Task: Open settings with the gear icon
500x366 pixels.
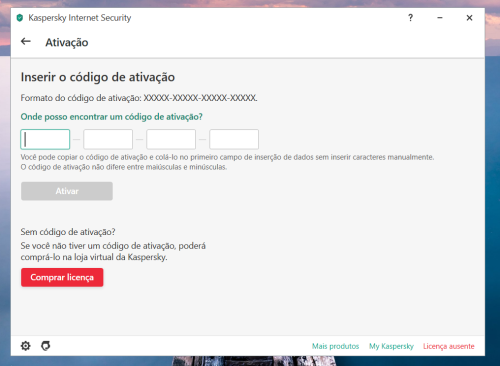Action: click(26, 346)
